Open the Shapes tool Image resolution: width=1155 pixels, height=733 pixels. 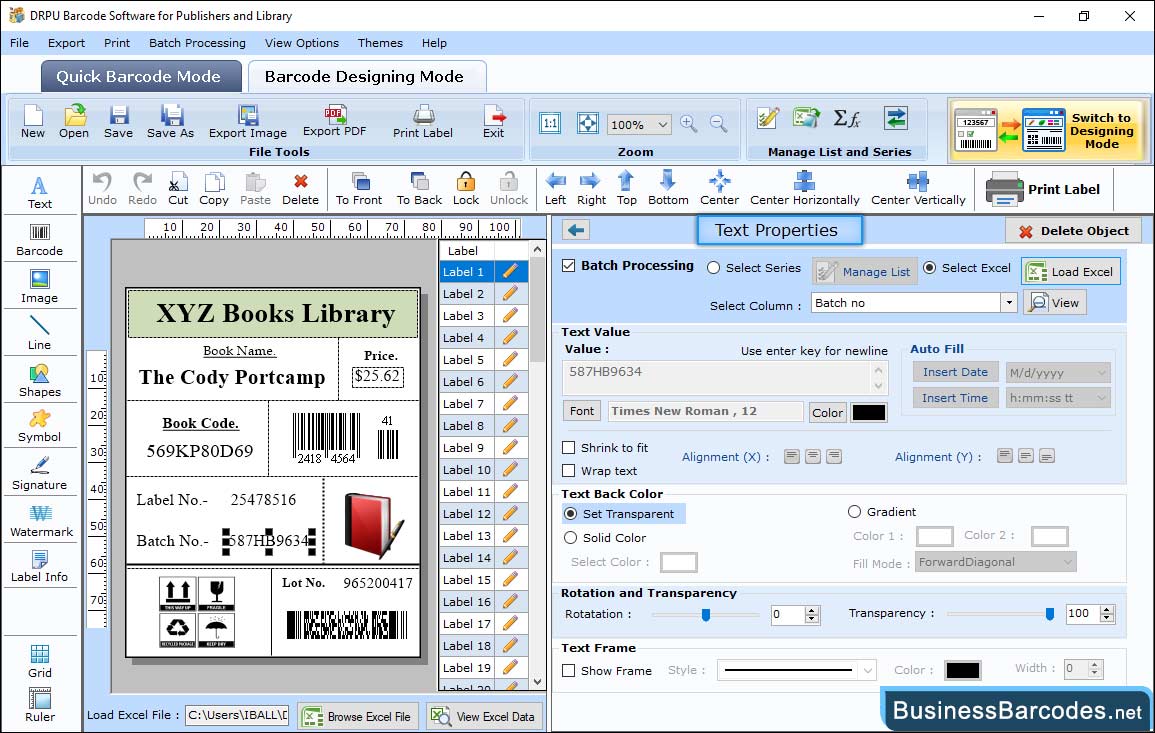coord(40,380)
